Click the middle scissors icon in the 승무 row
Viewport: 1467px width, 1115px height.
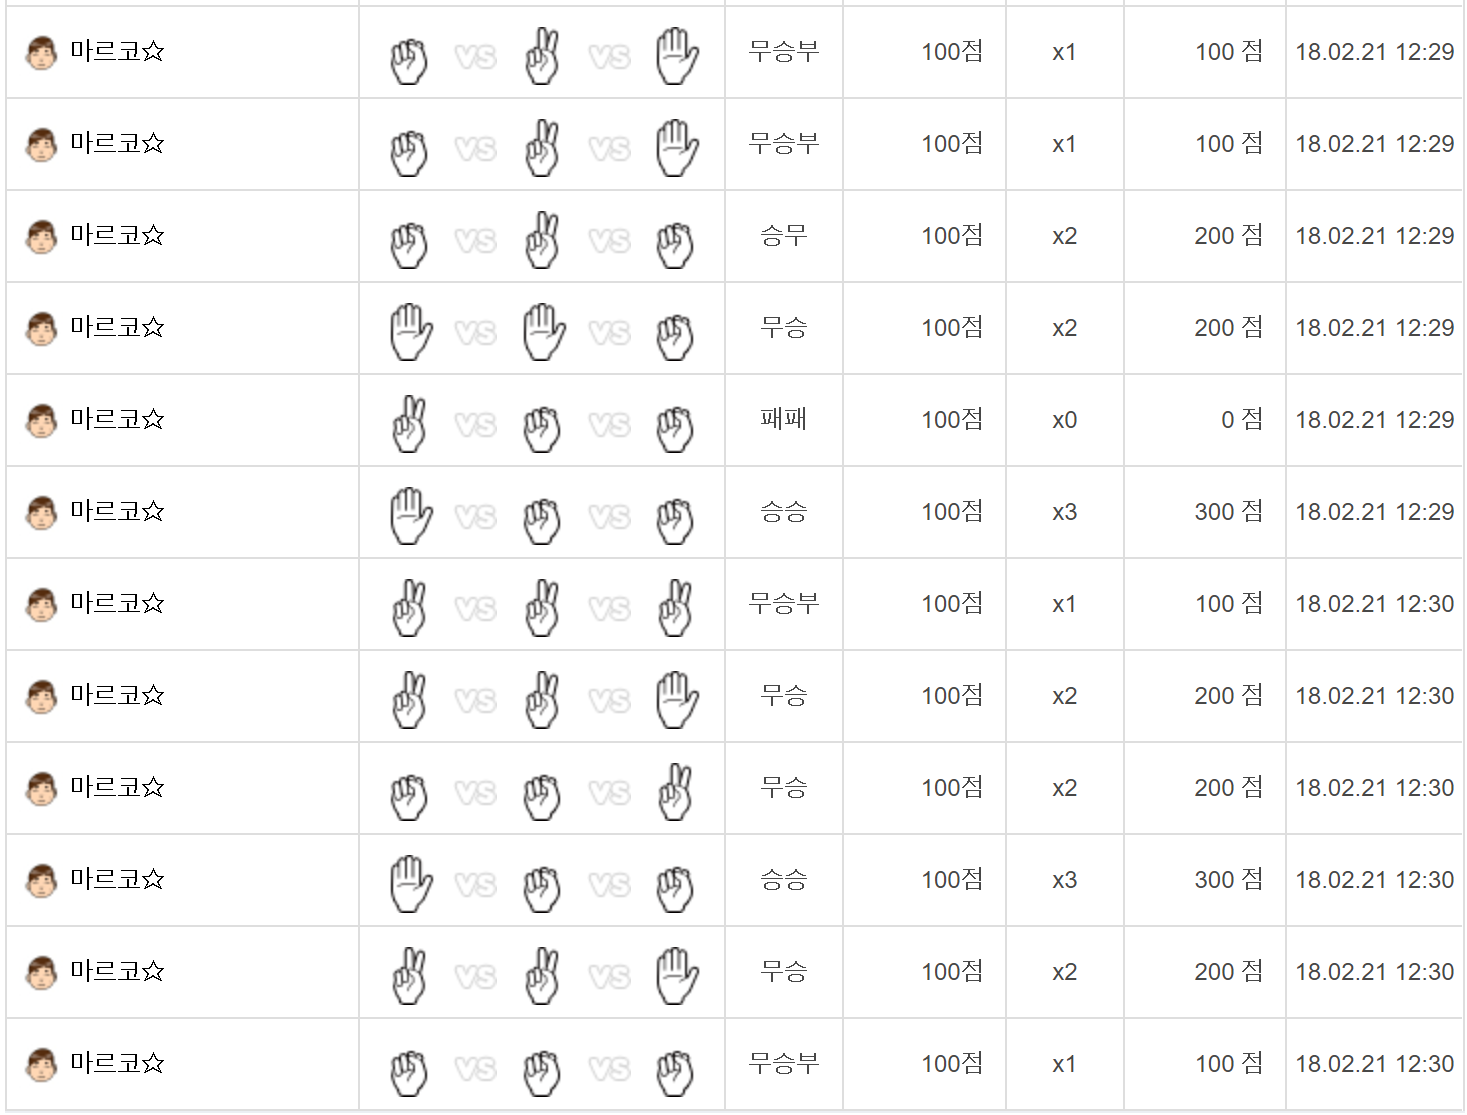(x=542, y=239)
